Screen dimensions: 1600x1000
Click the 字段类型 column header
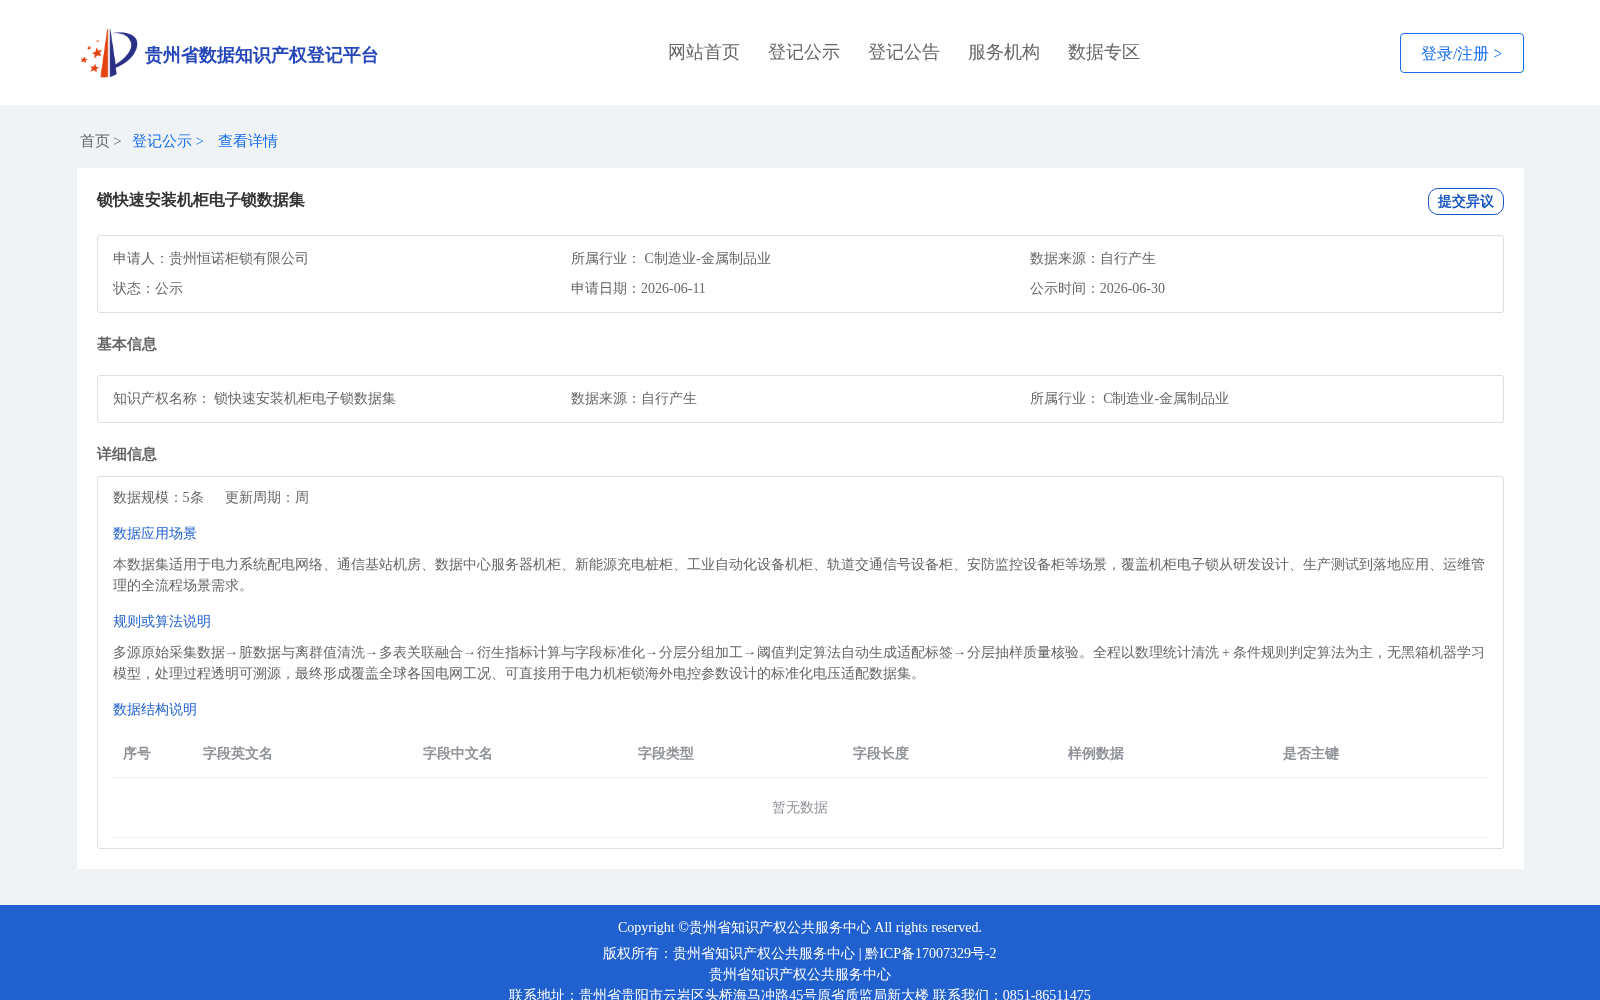click(x=666, y=753)
